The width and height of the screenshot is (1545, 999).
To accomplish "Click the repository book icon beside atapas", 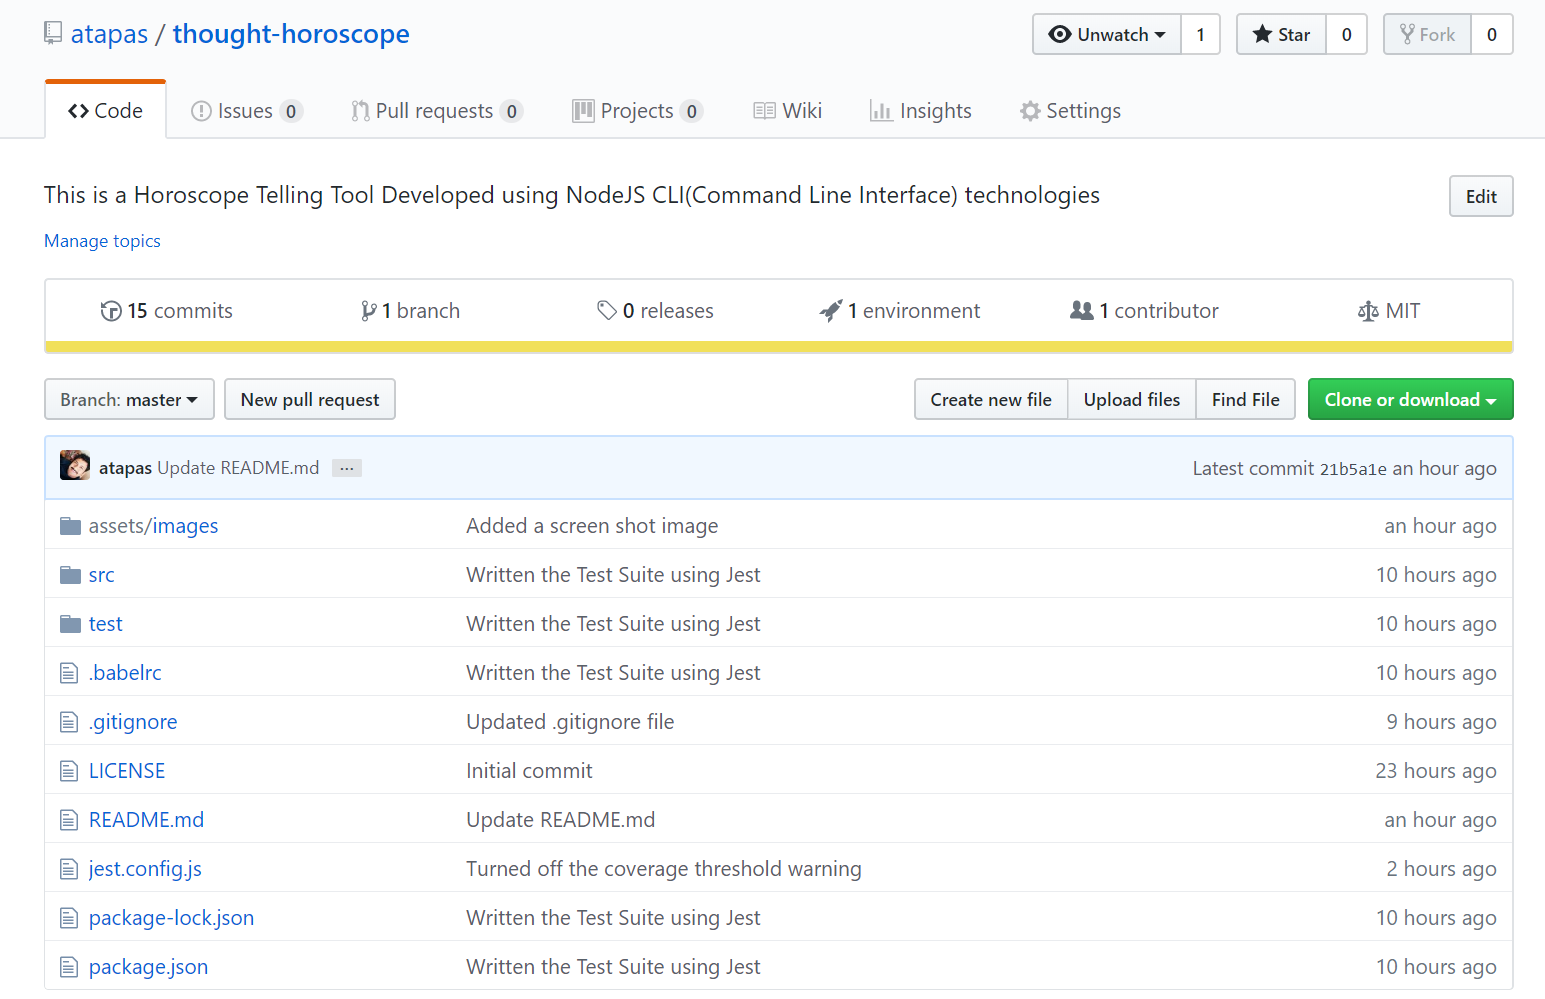I will (53, 34).
